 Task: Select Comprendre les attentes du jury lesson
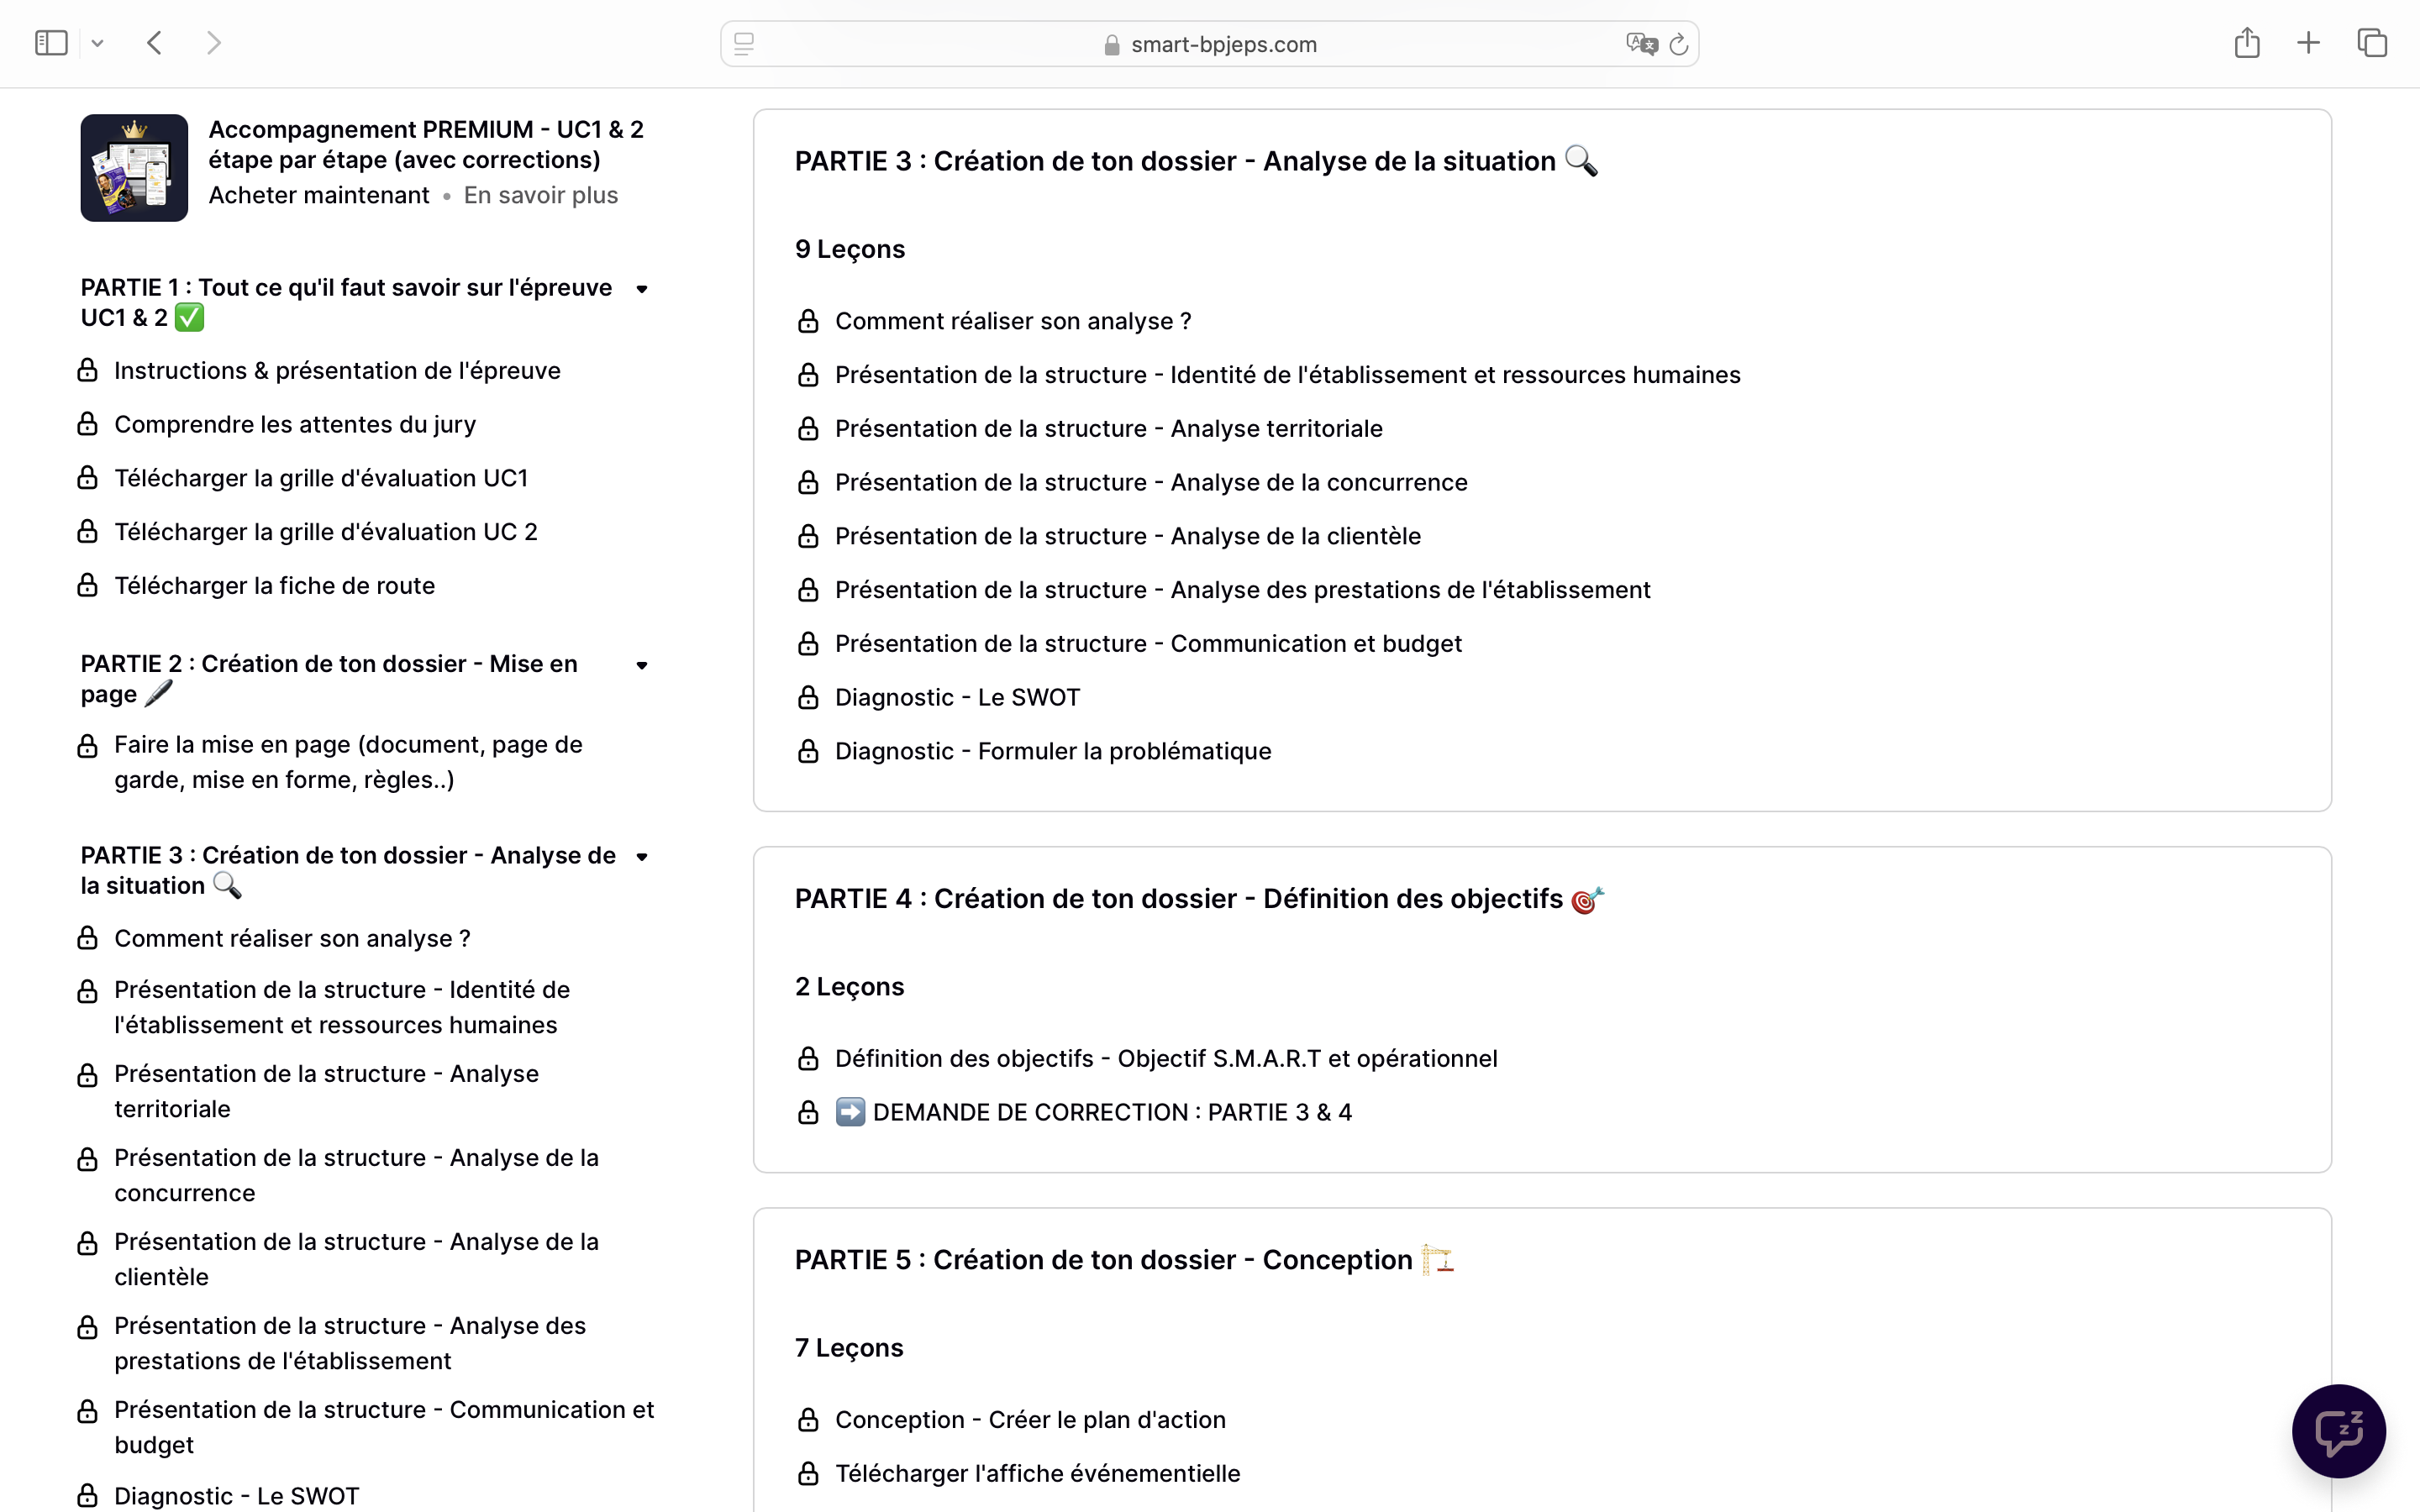click(295, 424)
